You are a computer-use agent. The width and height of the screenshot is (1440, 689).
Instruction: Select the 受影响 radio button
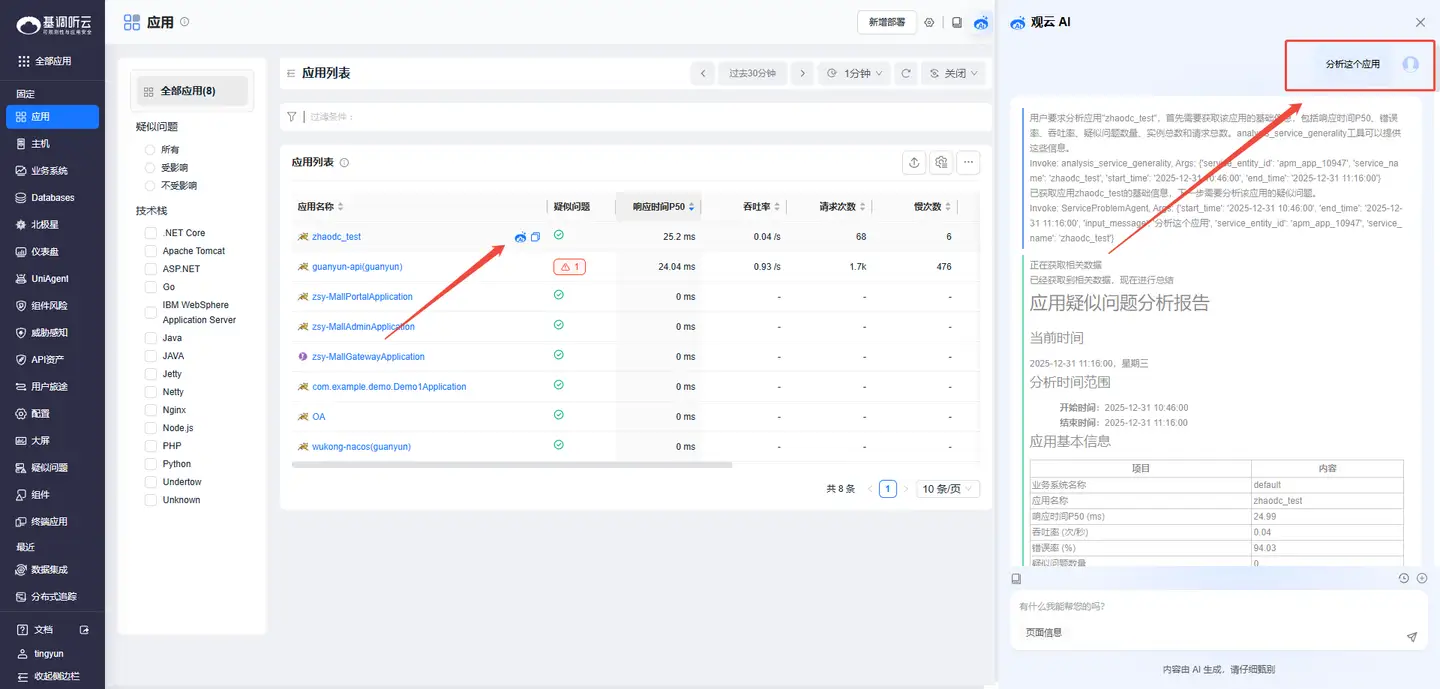(x=151, y=168)
